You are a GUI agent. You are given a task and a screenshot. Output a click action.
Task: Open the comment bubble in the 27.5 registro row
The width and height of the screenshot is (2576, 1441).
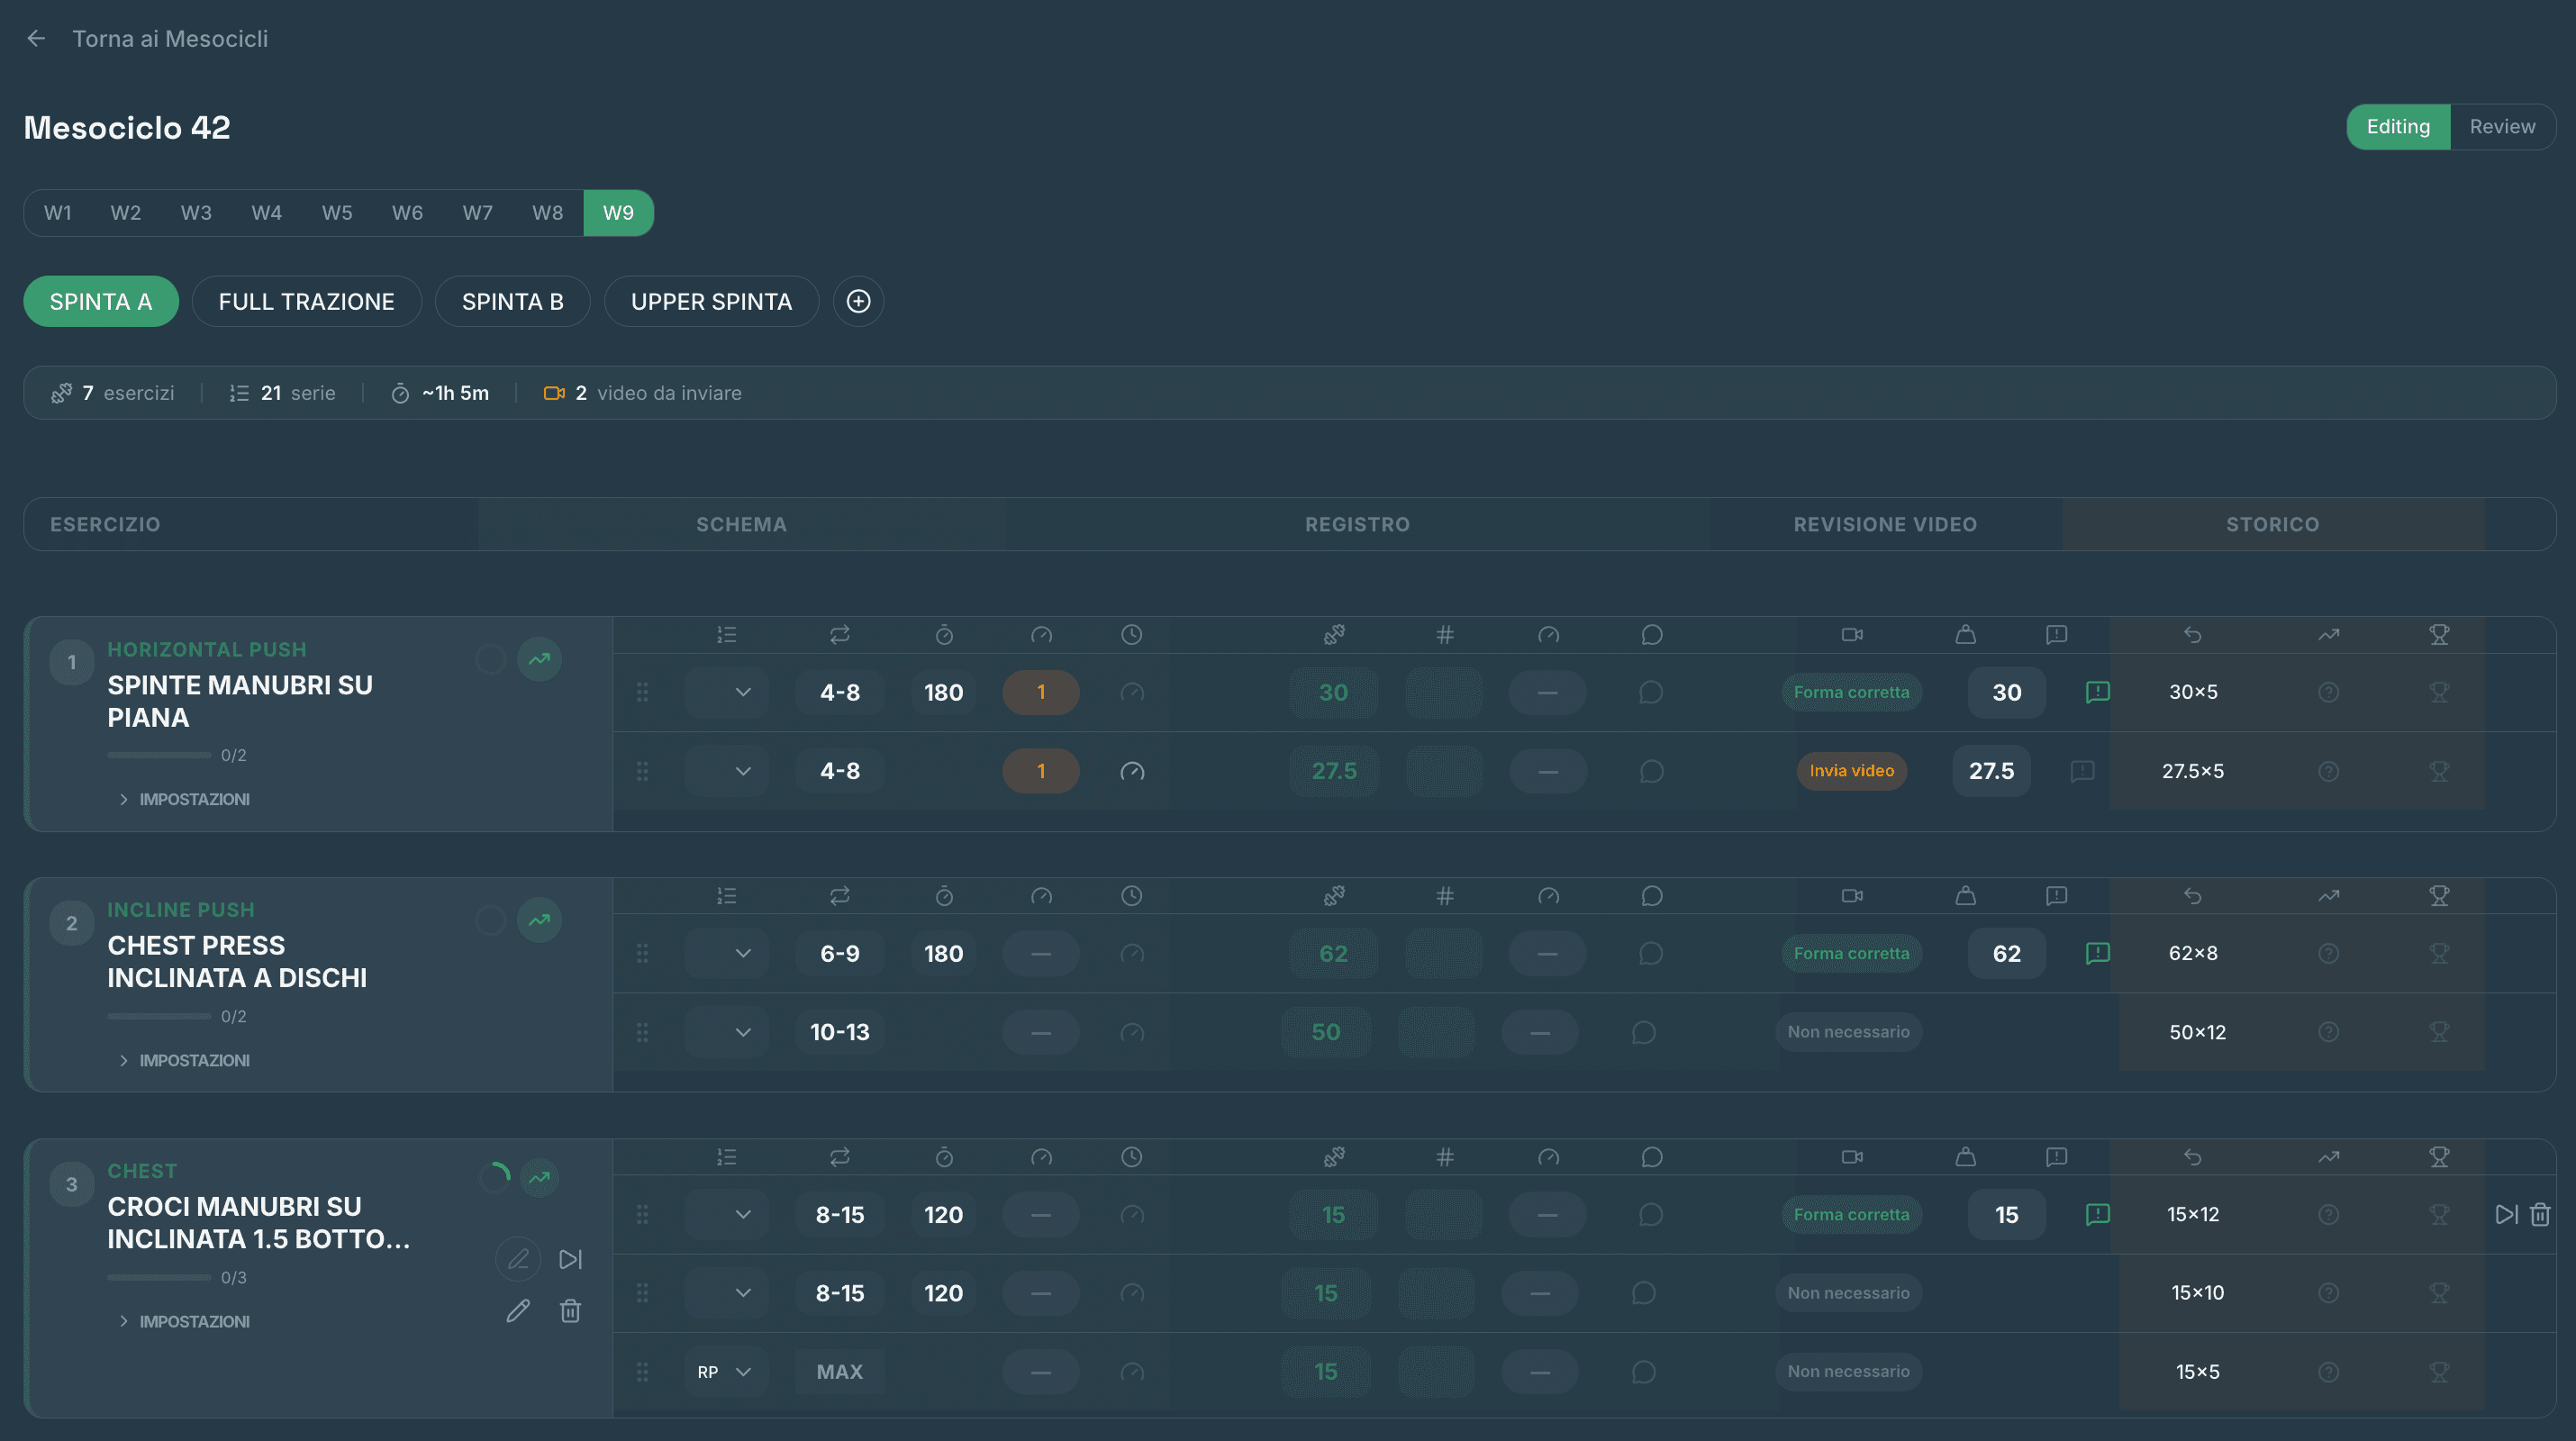[x=1651, y=771]
